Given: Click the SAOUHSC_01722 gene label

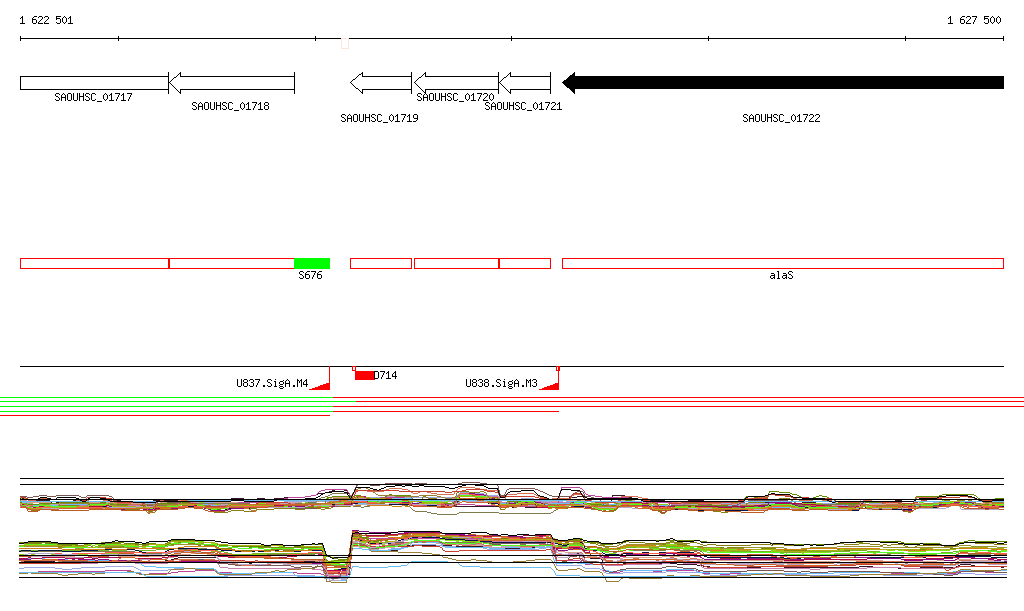Looking at the screenshot, I should (x=781, y=118).
